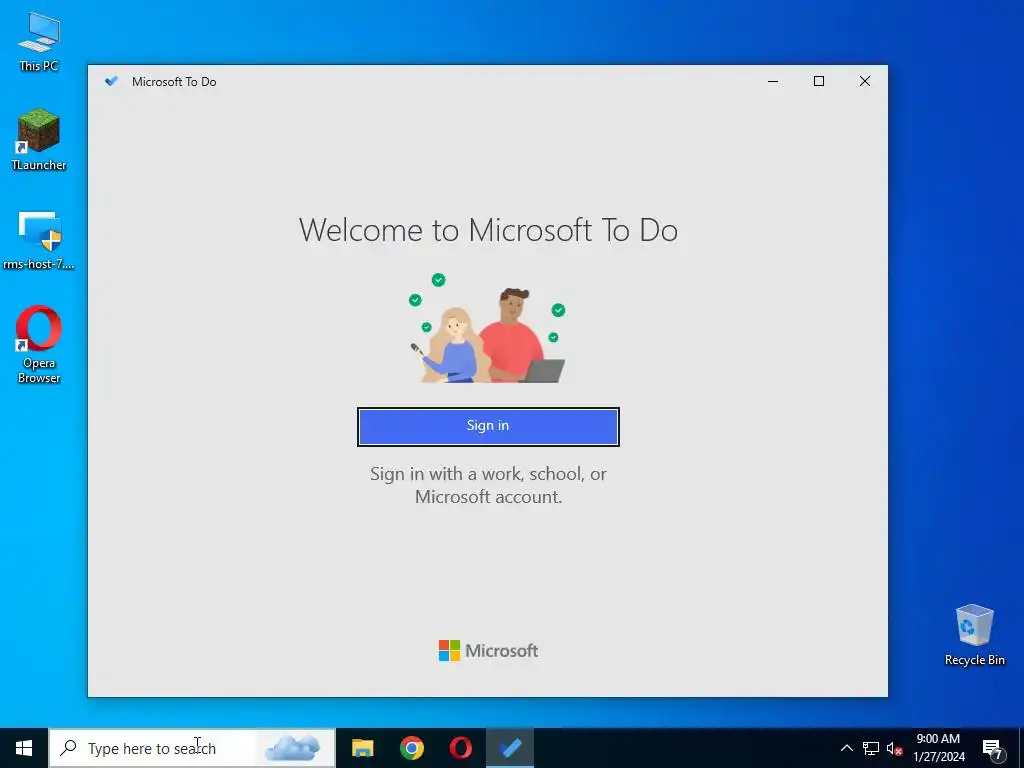Select Opera Browser desktop shortcut
The width and height of the screenshot is (1024, 768).
[x=39, y=344]
